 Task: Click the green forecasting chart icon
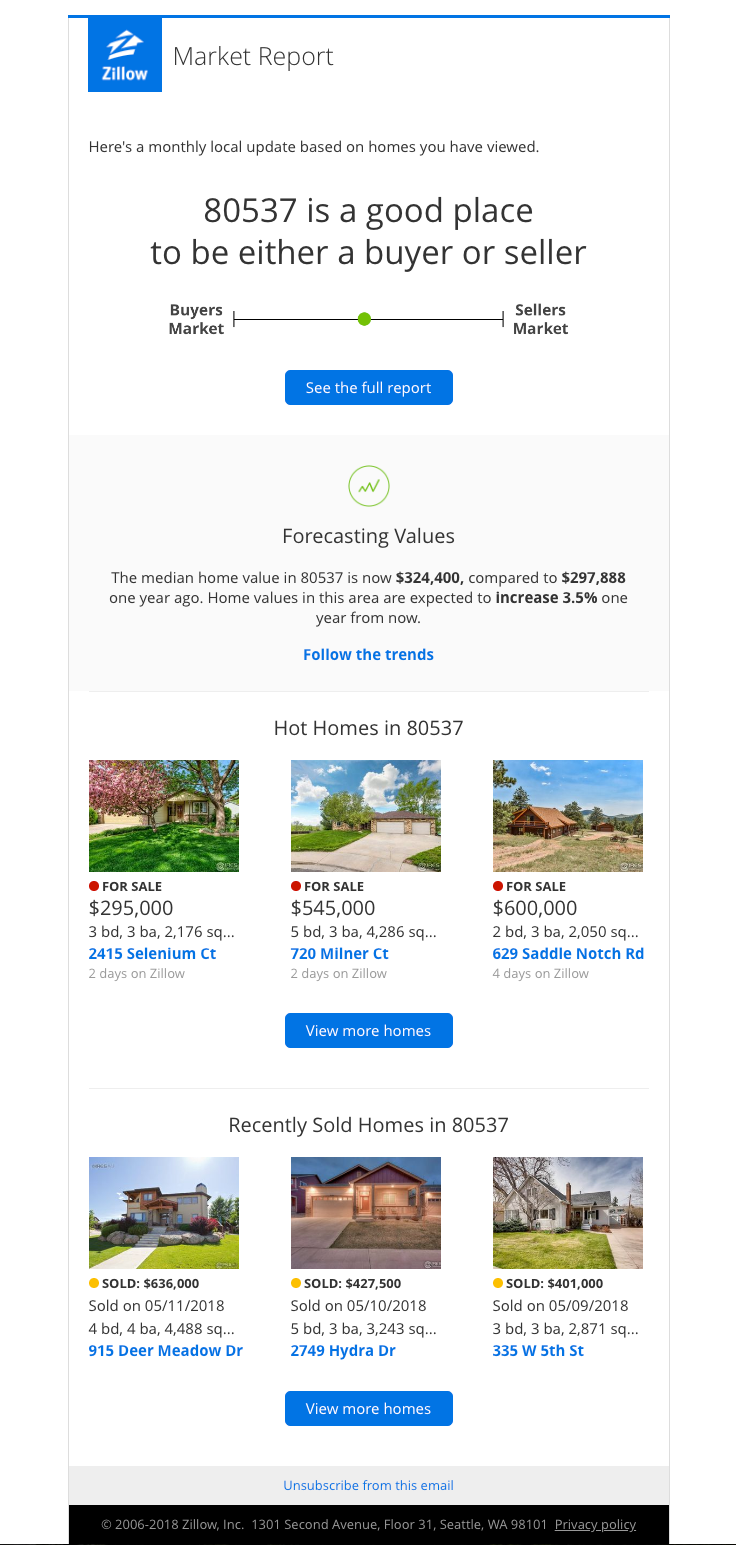tap(368, 486)
